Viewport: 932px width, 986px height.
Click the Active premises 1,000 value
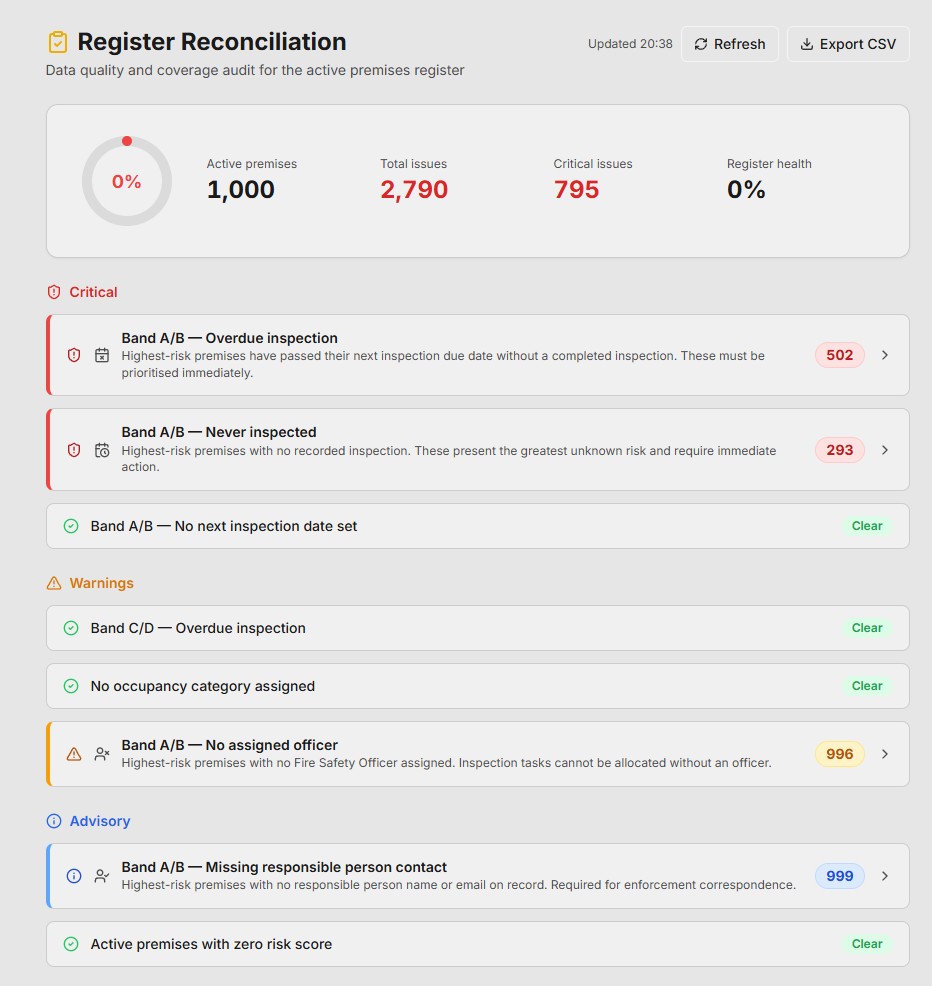(241, 190)
